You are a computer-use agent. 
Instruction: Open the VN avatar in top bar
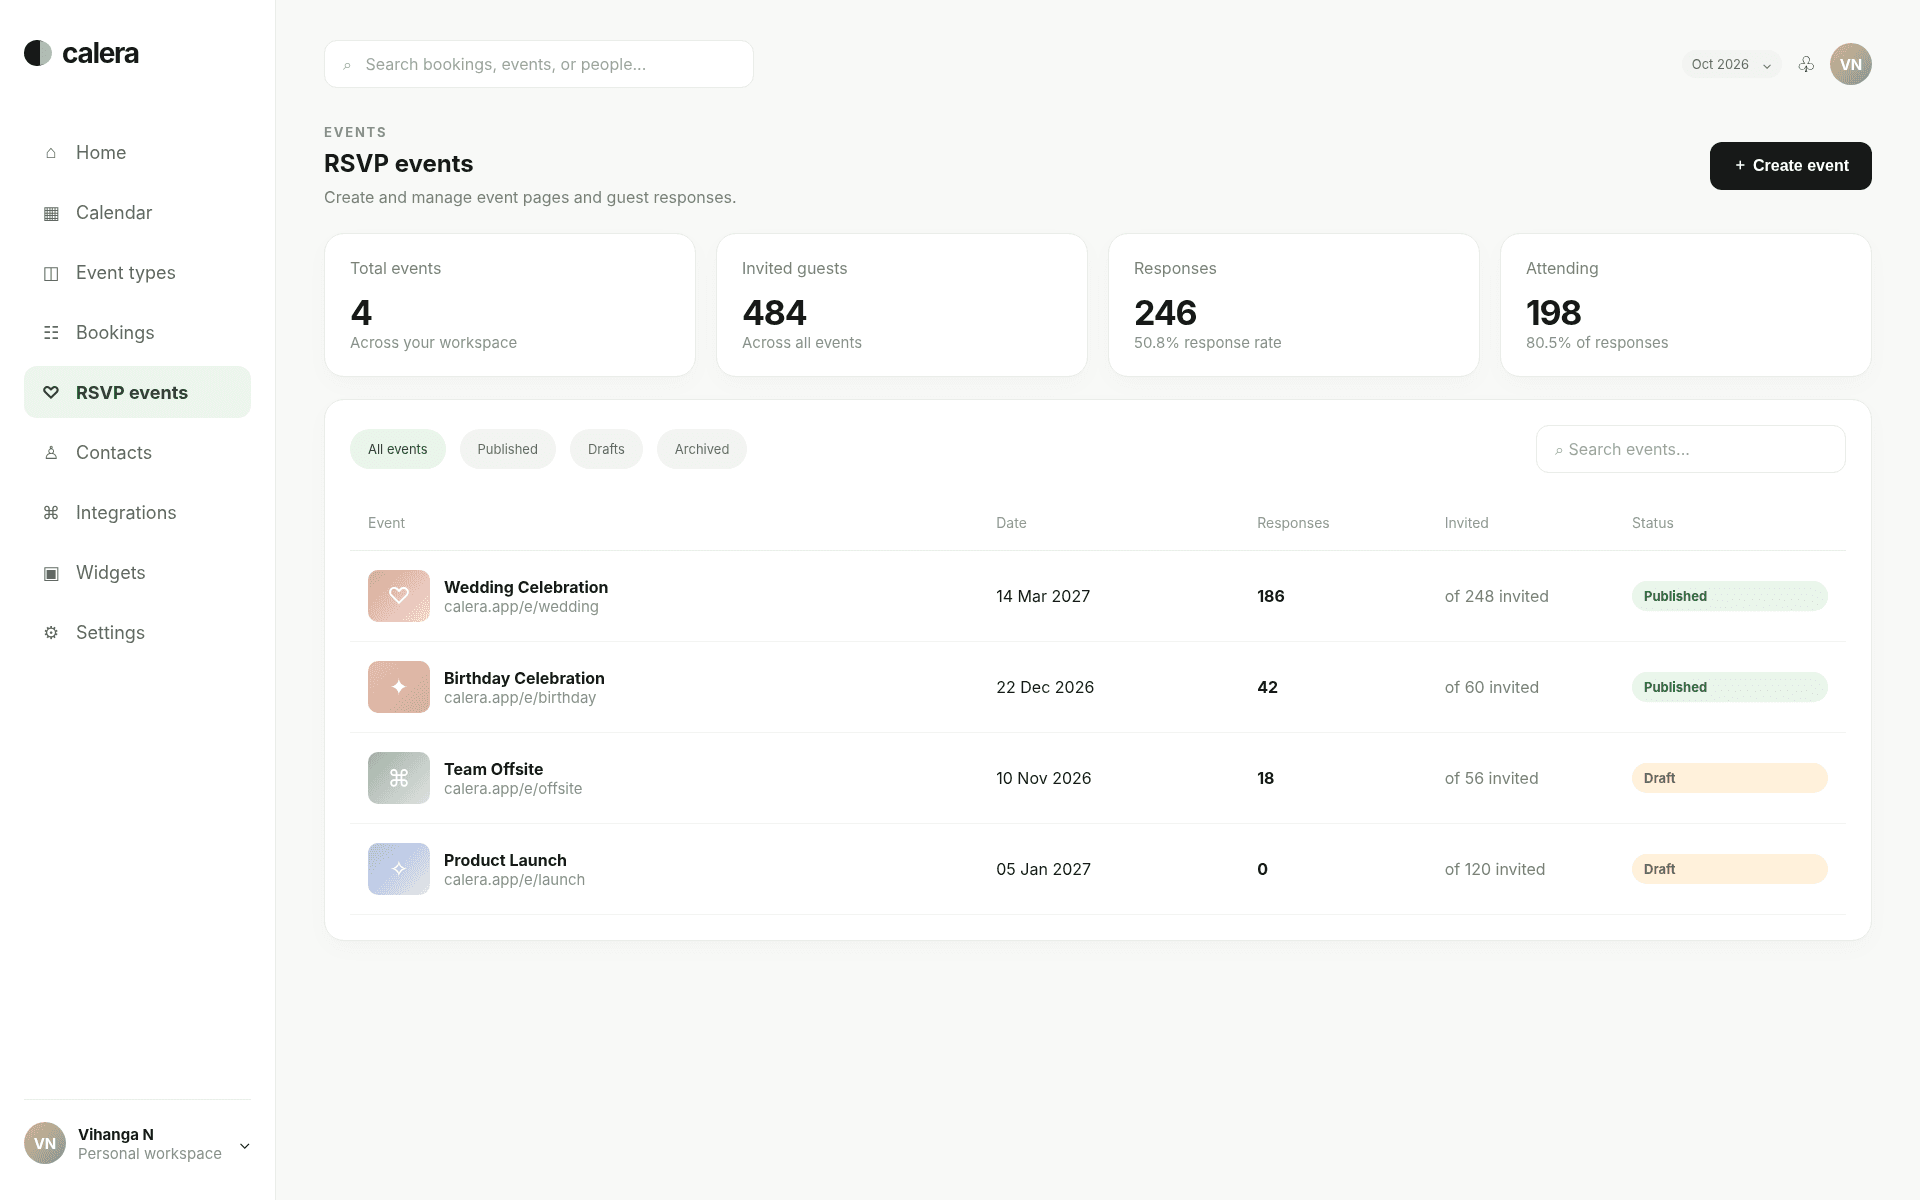click(x=1851, y=64)
